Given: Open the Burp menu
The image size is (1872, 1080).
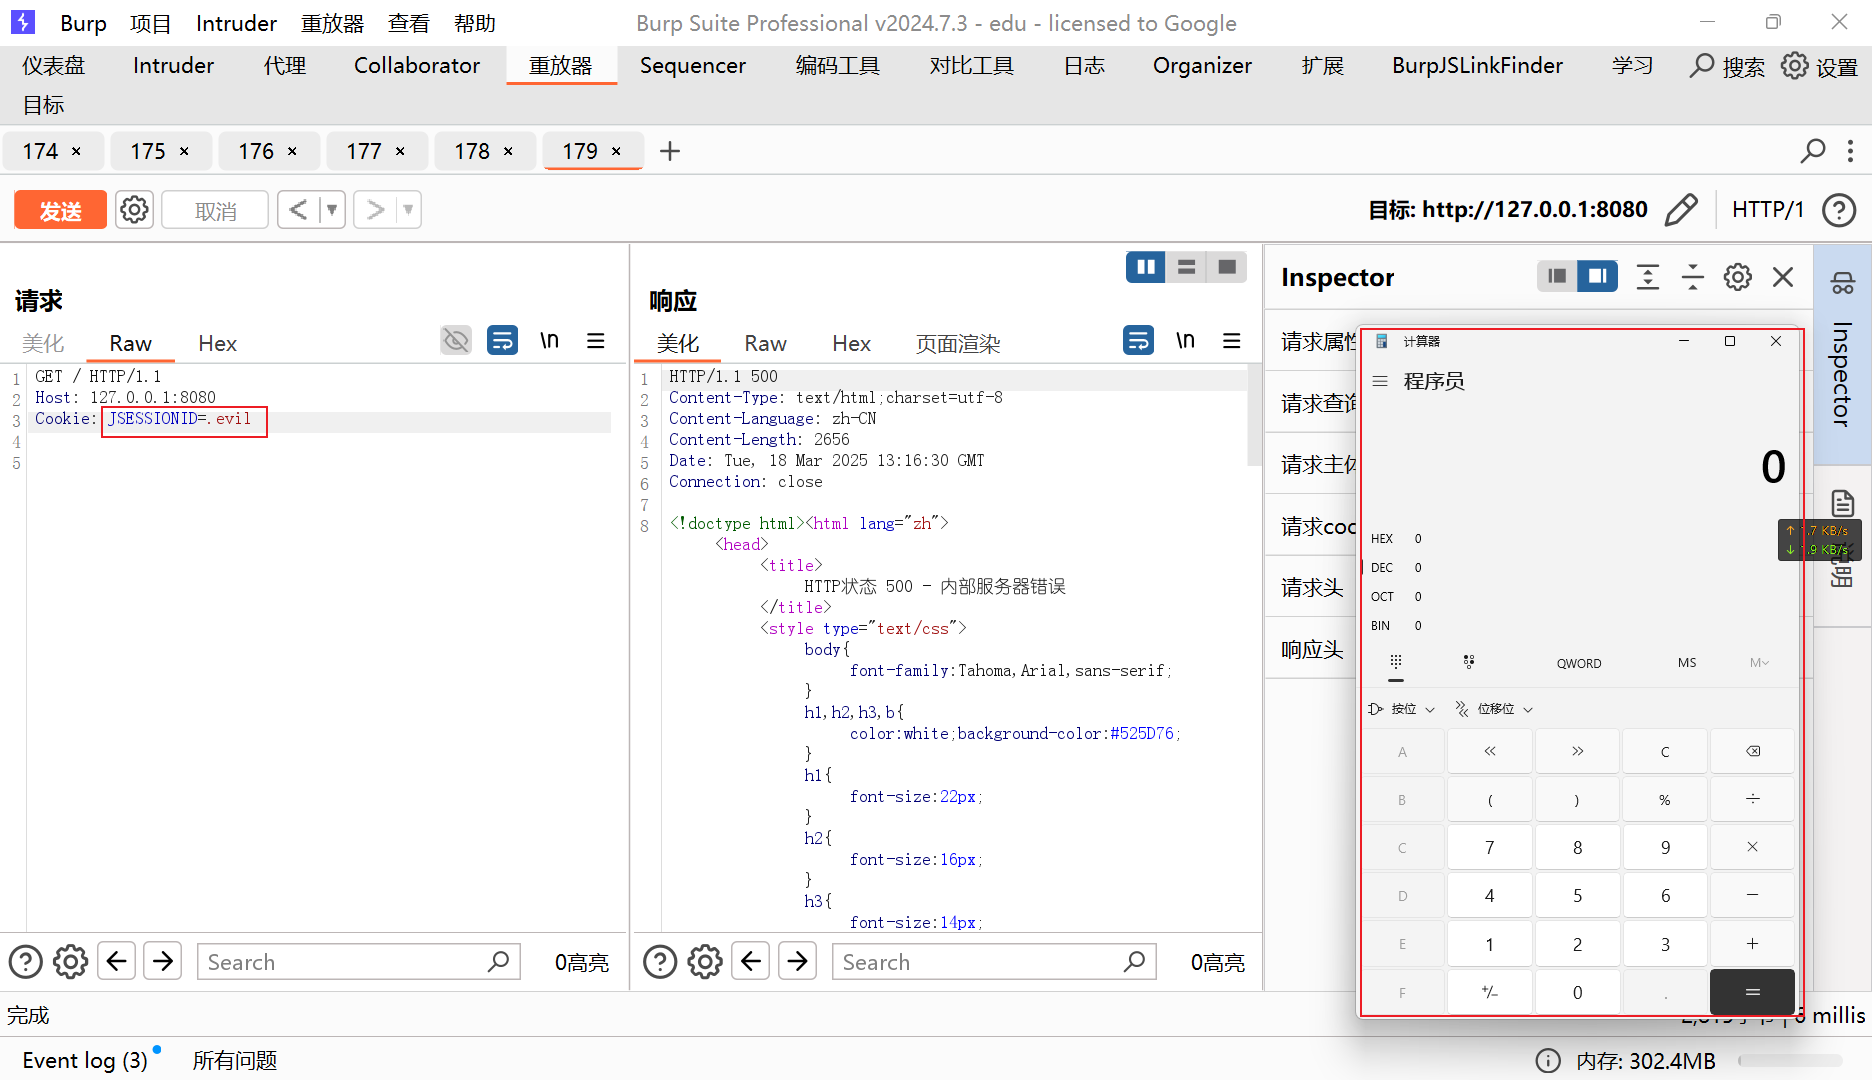Looking at the screenshot, I should (x=83, y=23).
